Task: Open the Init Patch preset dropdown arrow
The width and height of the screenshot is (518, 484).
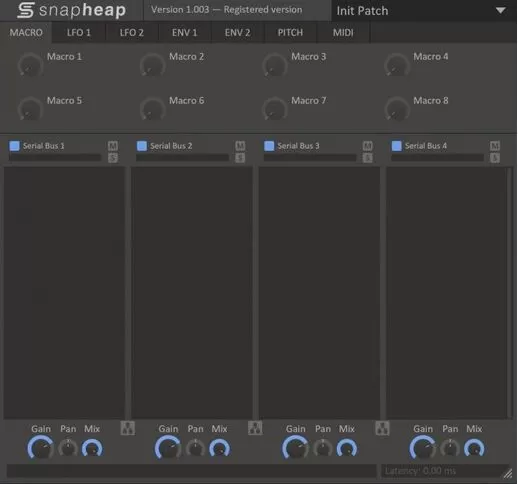Action: click(500, 10)
